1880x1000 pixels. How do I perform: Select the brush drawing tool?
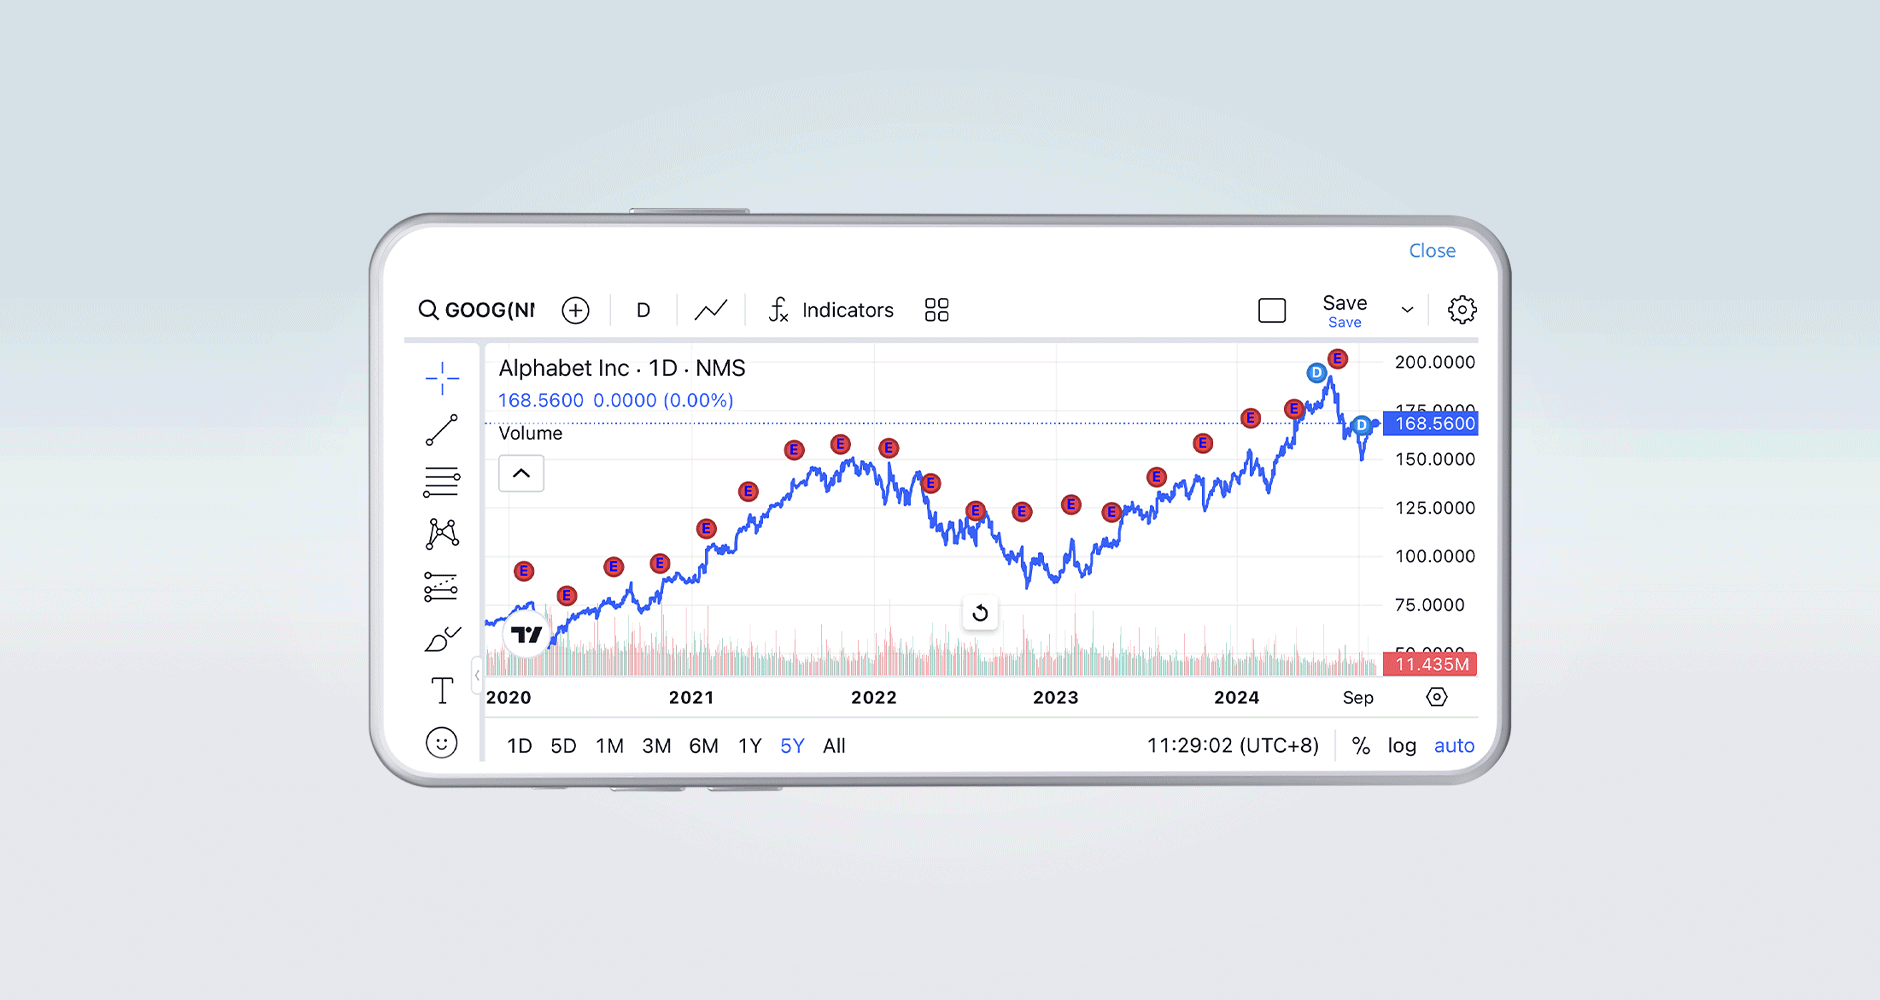441,639
